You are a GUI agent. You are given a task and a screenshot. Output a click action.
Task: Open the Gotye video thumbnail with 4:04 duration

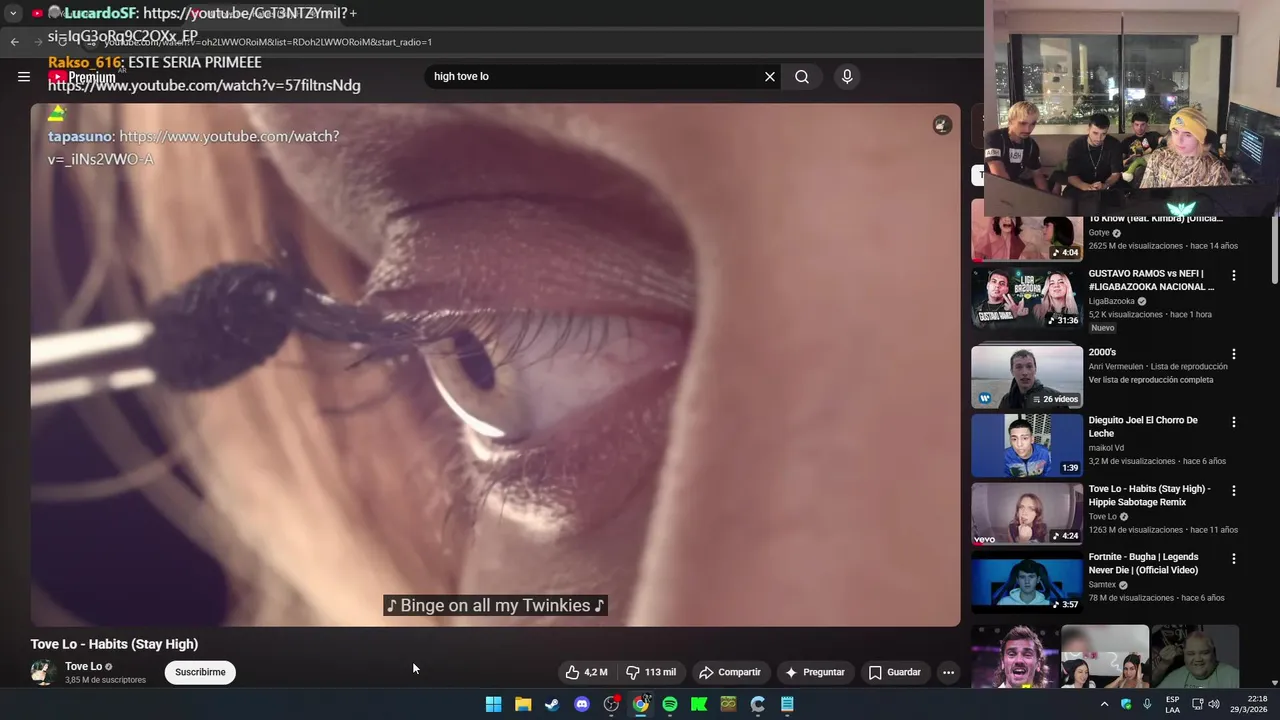click(1027, 232)
